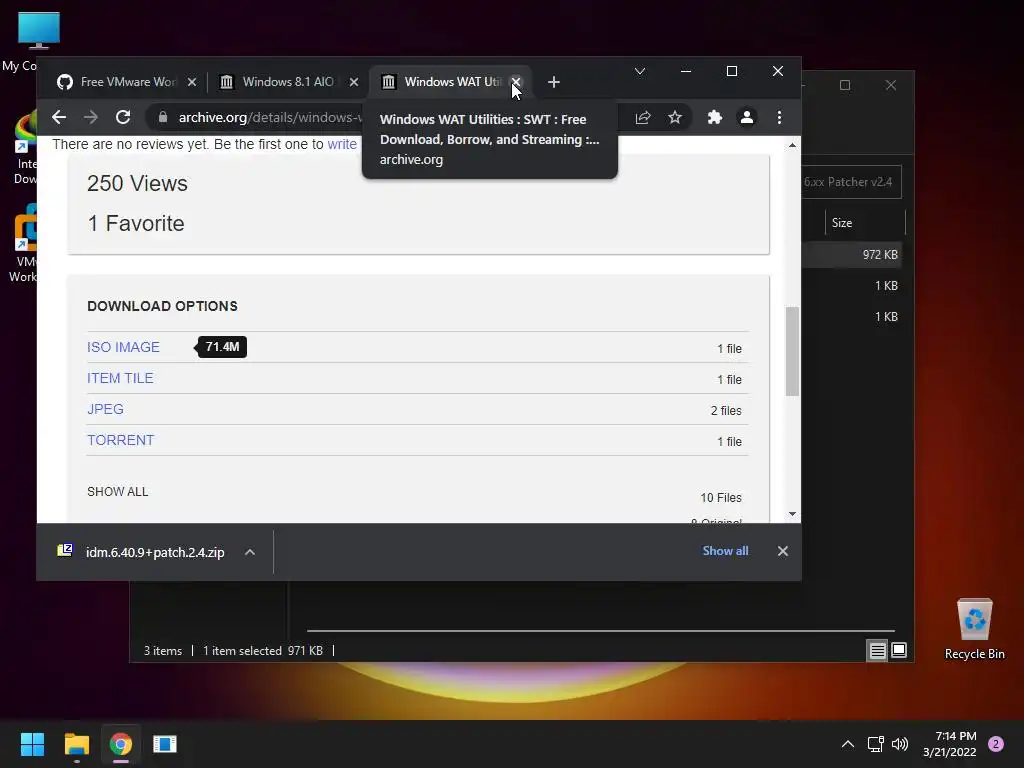
Task: Open a new tab
Action: [x=554, y=82]
